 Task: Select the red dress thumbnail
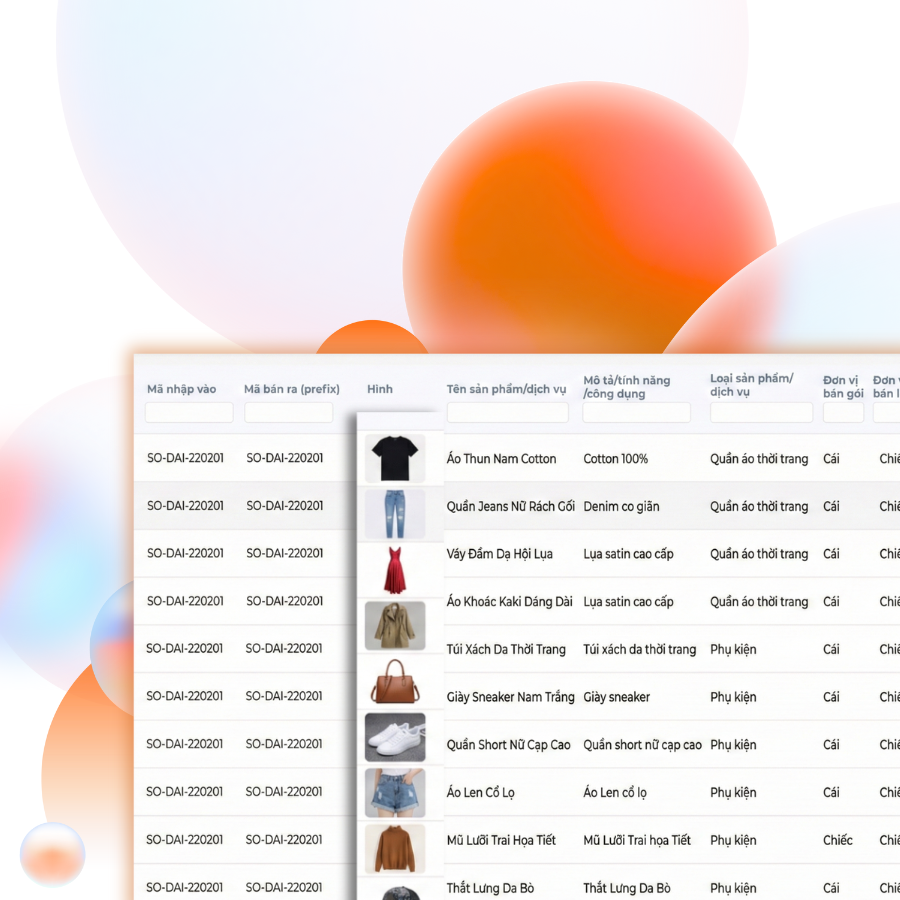pyautogui.click(x=394, y=570)
